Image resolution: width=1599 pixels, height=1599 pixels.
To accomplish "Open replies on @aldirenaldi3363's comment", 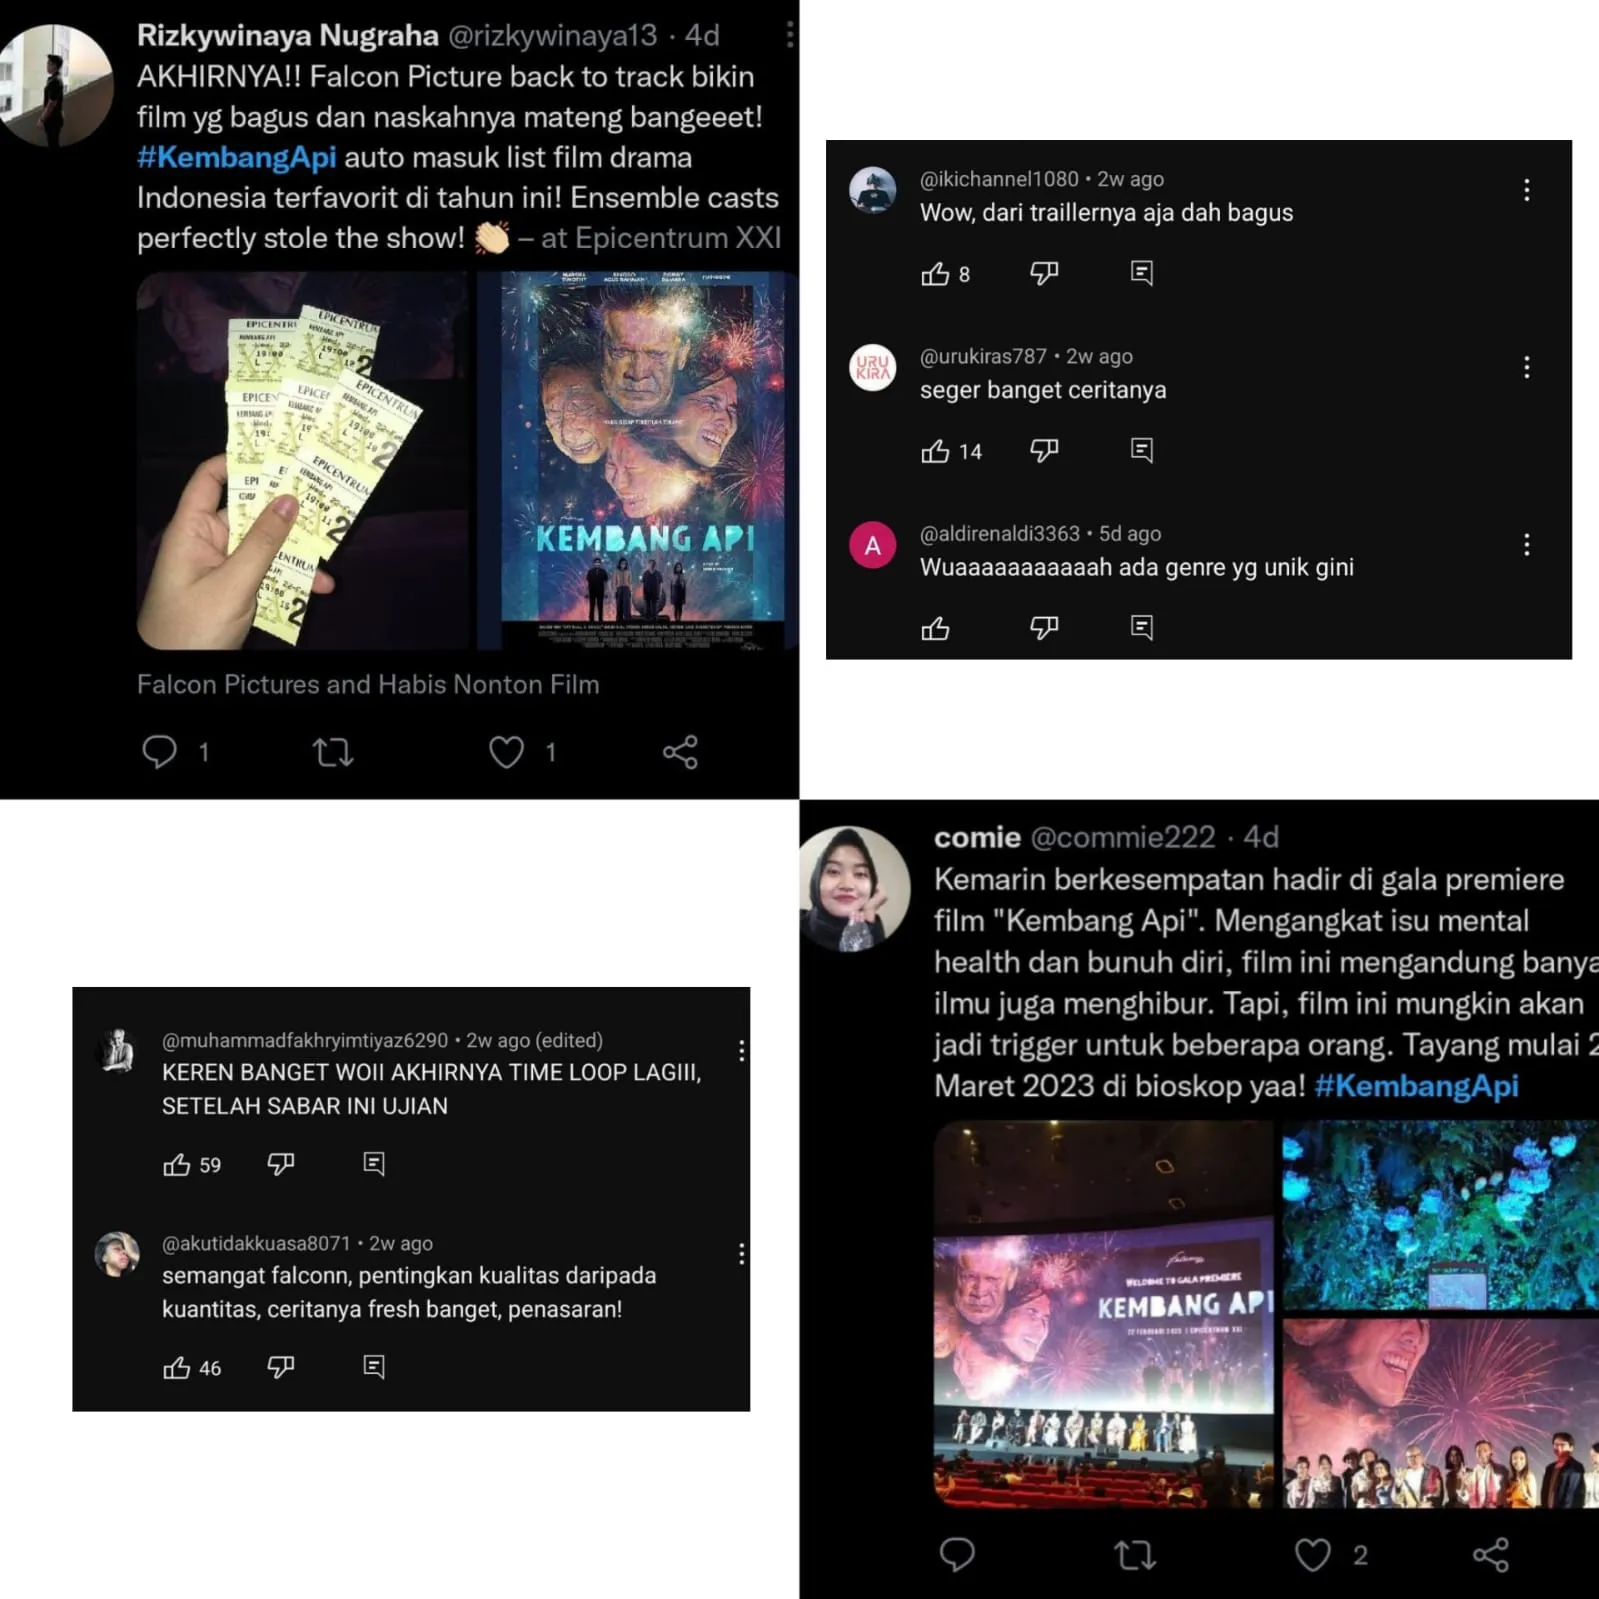I will (x=1141, y=627).
